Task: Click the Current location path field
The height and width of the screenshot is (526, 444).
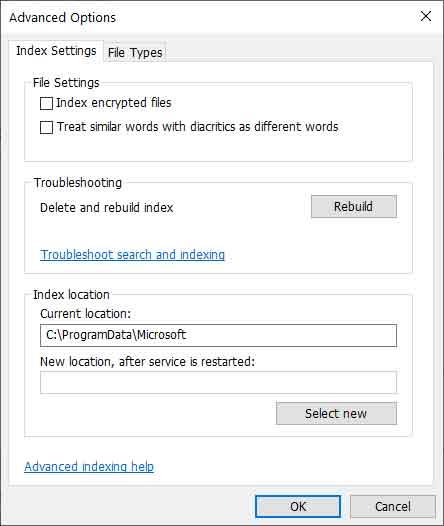Action: (218, 335)
